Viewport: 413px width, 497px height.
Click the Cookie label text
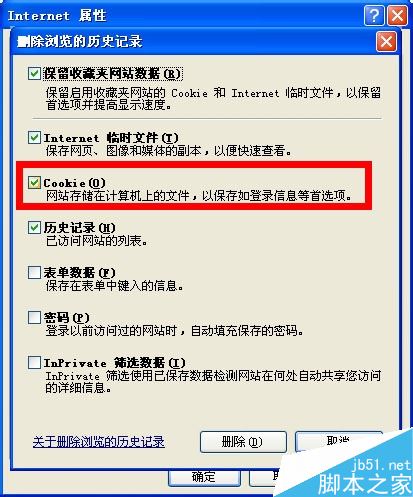point(75,183)
